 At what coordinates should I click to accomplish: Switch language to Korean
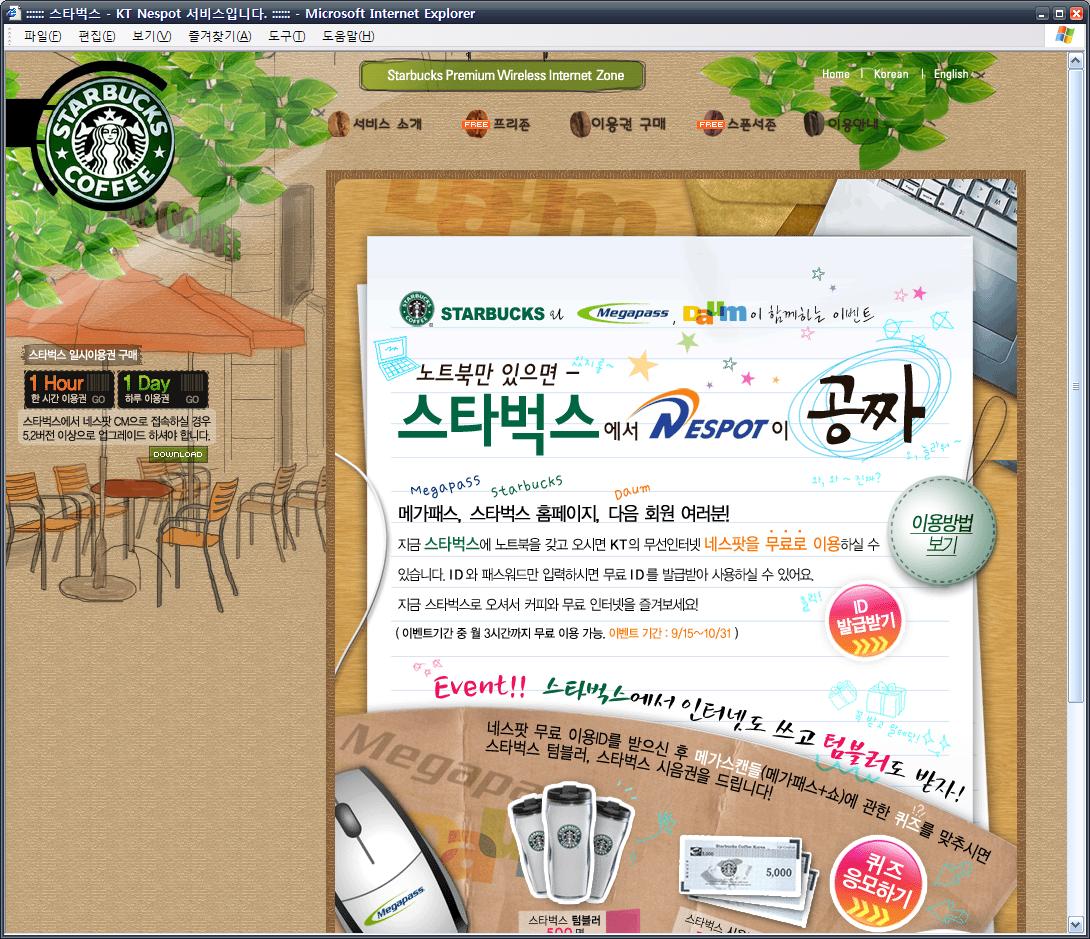pos(891,74)
